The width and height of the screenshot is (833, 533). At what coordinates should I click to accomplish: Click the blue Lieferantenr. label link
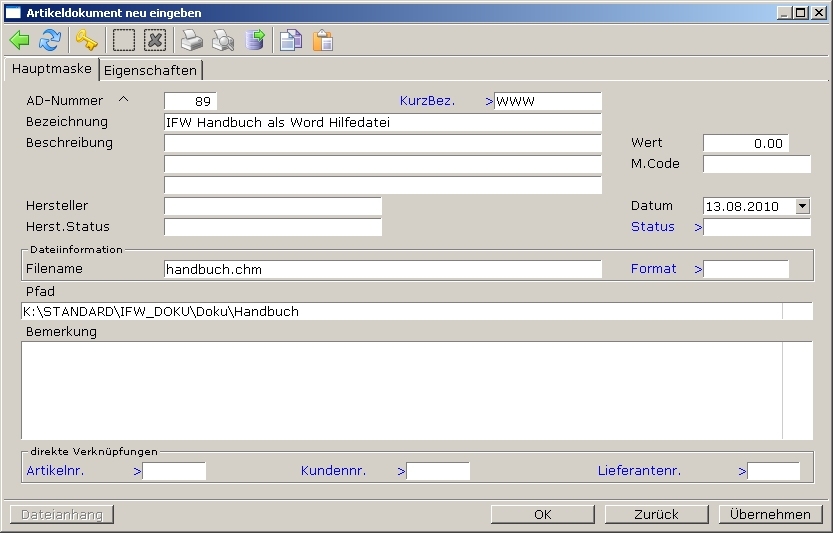pyautogui.click(x=639, y=470)
